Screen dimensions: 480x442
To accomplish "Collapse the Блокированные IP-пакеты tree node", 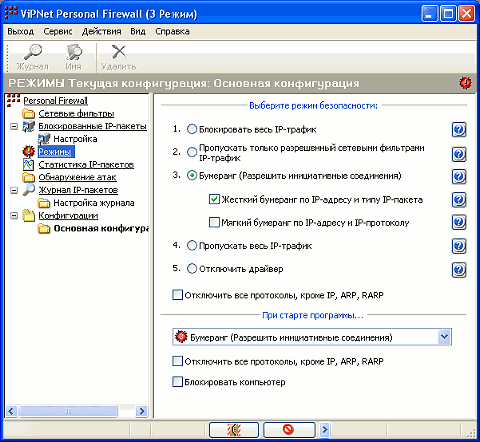I will [14, 126].
